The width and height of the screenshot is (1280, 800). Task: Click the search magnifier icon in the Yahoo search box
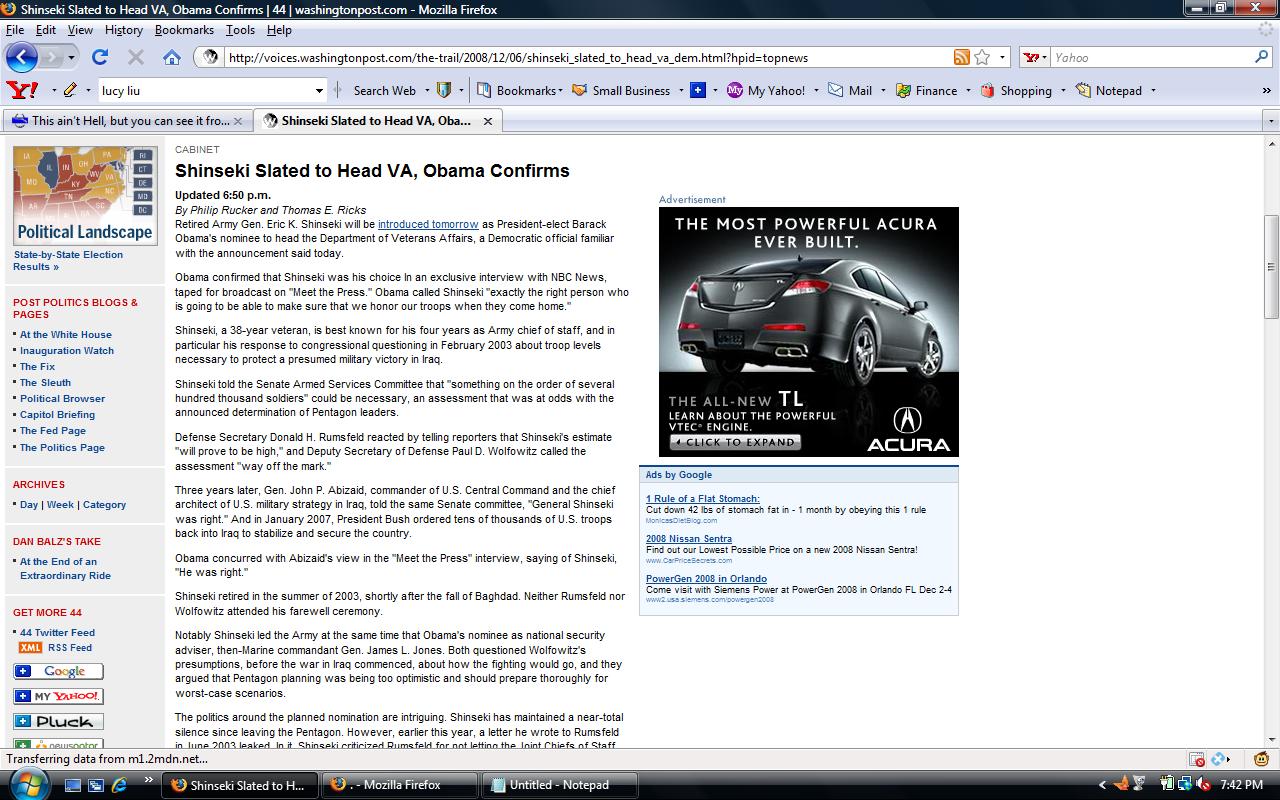pos(1264,57)
